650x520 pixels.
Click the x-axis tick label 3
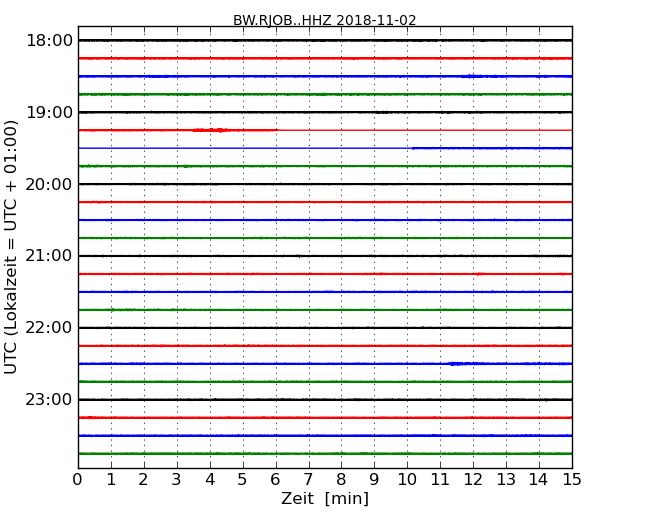pyautogui.click(x=177, y=479)
